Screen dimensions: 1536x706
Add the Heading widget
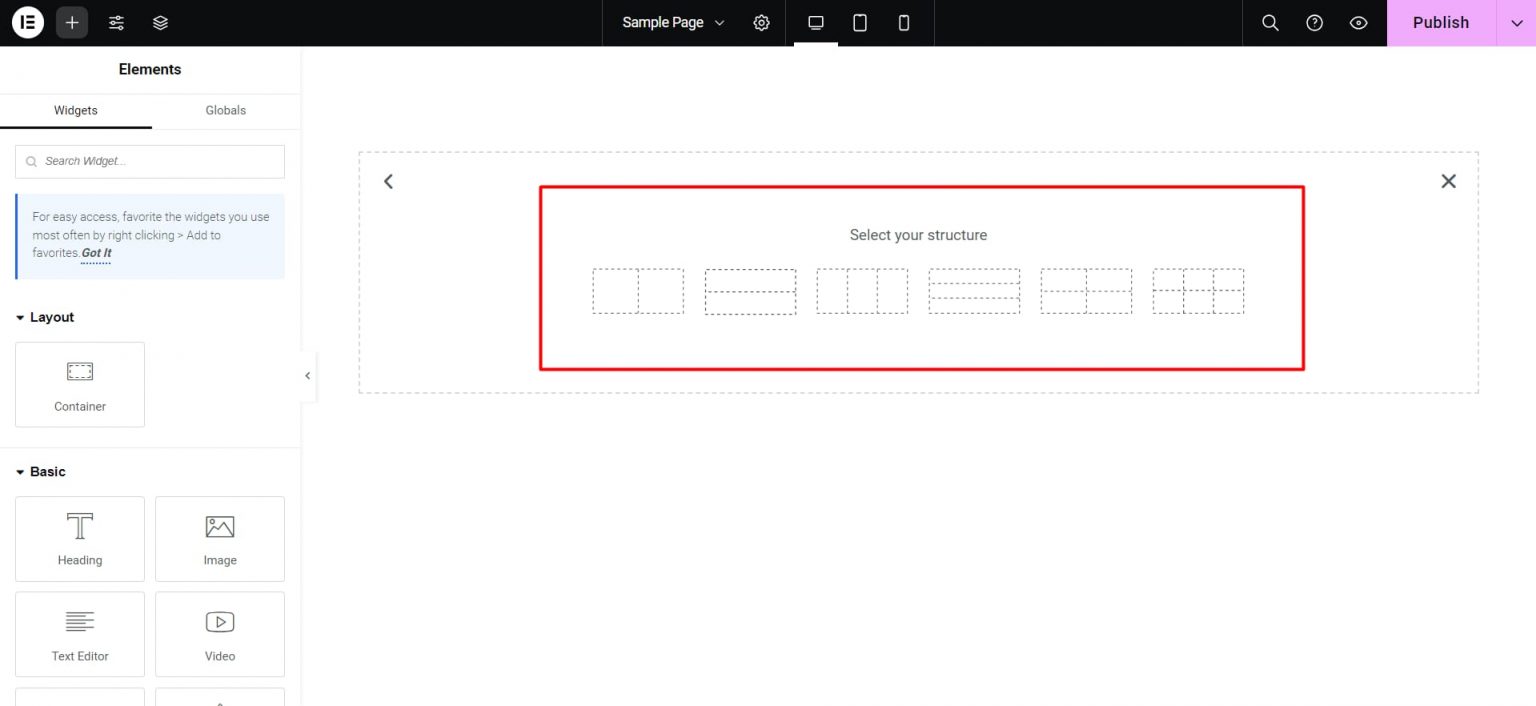pos(79,539)
